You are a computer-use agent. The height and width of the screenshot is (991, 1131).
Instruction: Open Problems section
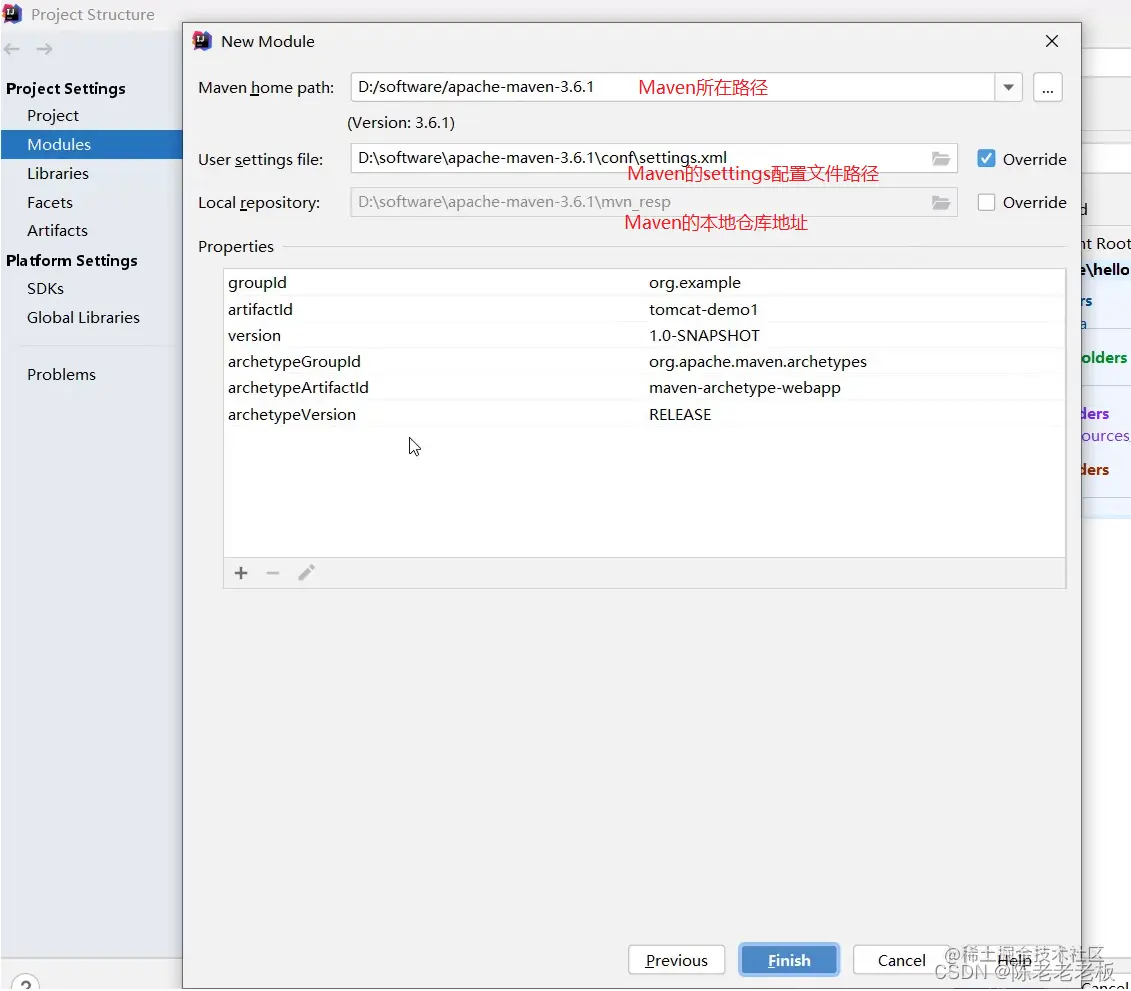[61, 374]
